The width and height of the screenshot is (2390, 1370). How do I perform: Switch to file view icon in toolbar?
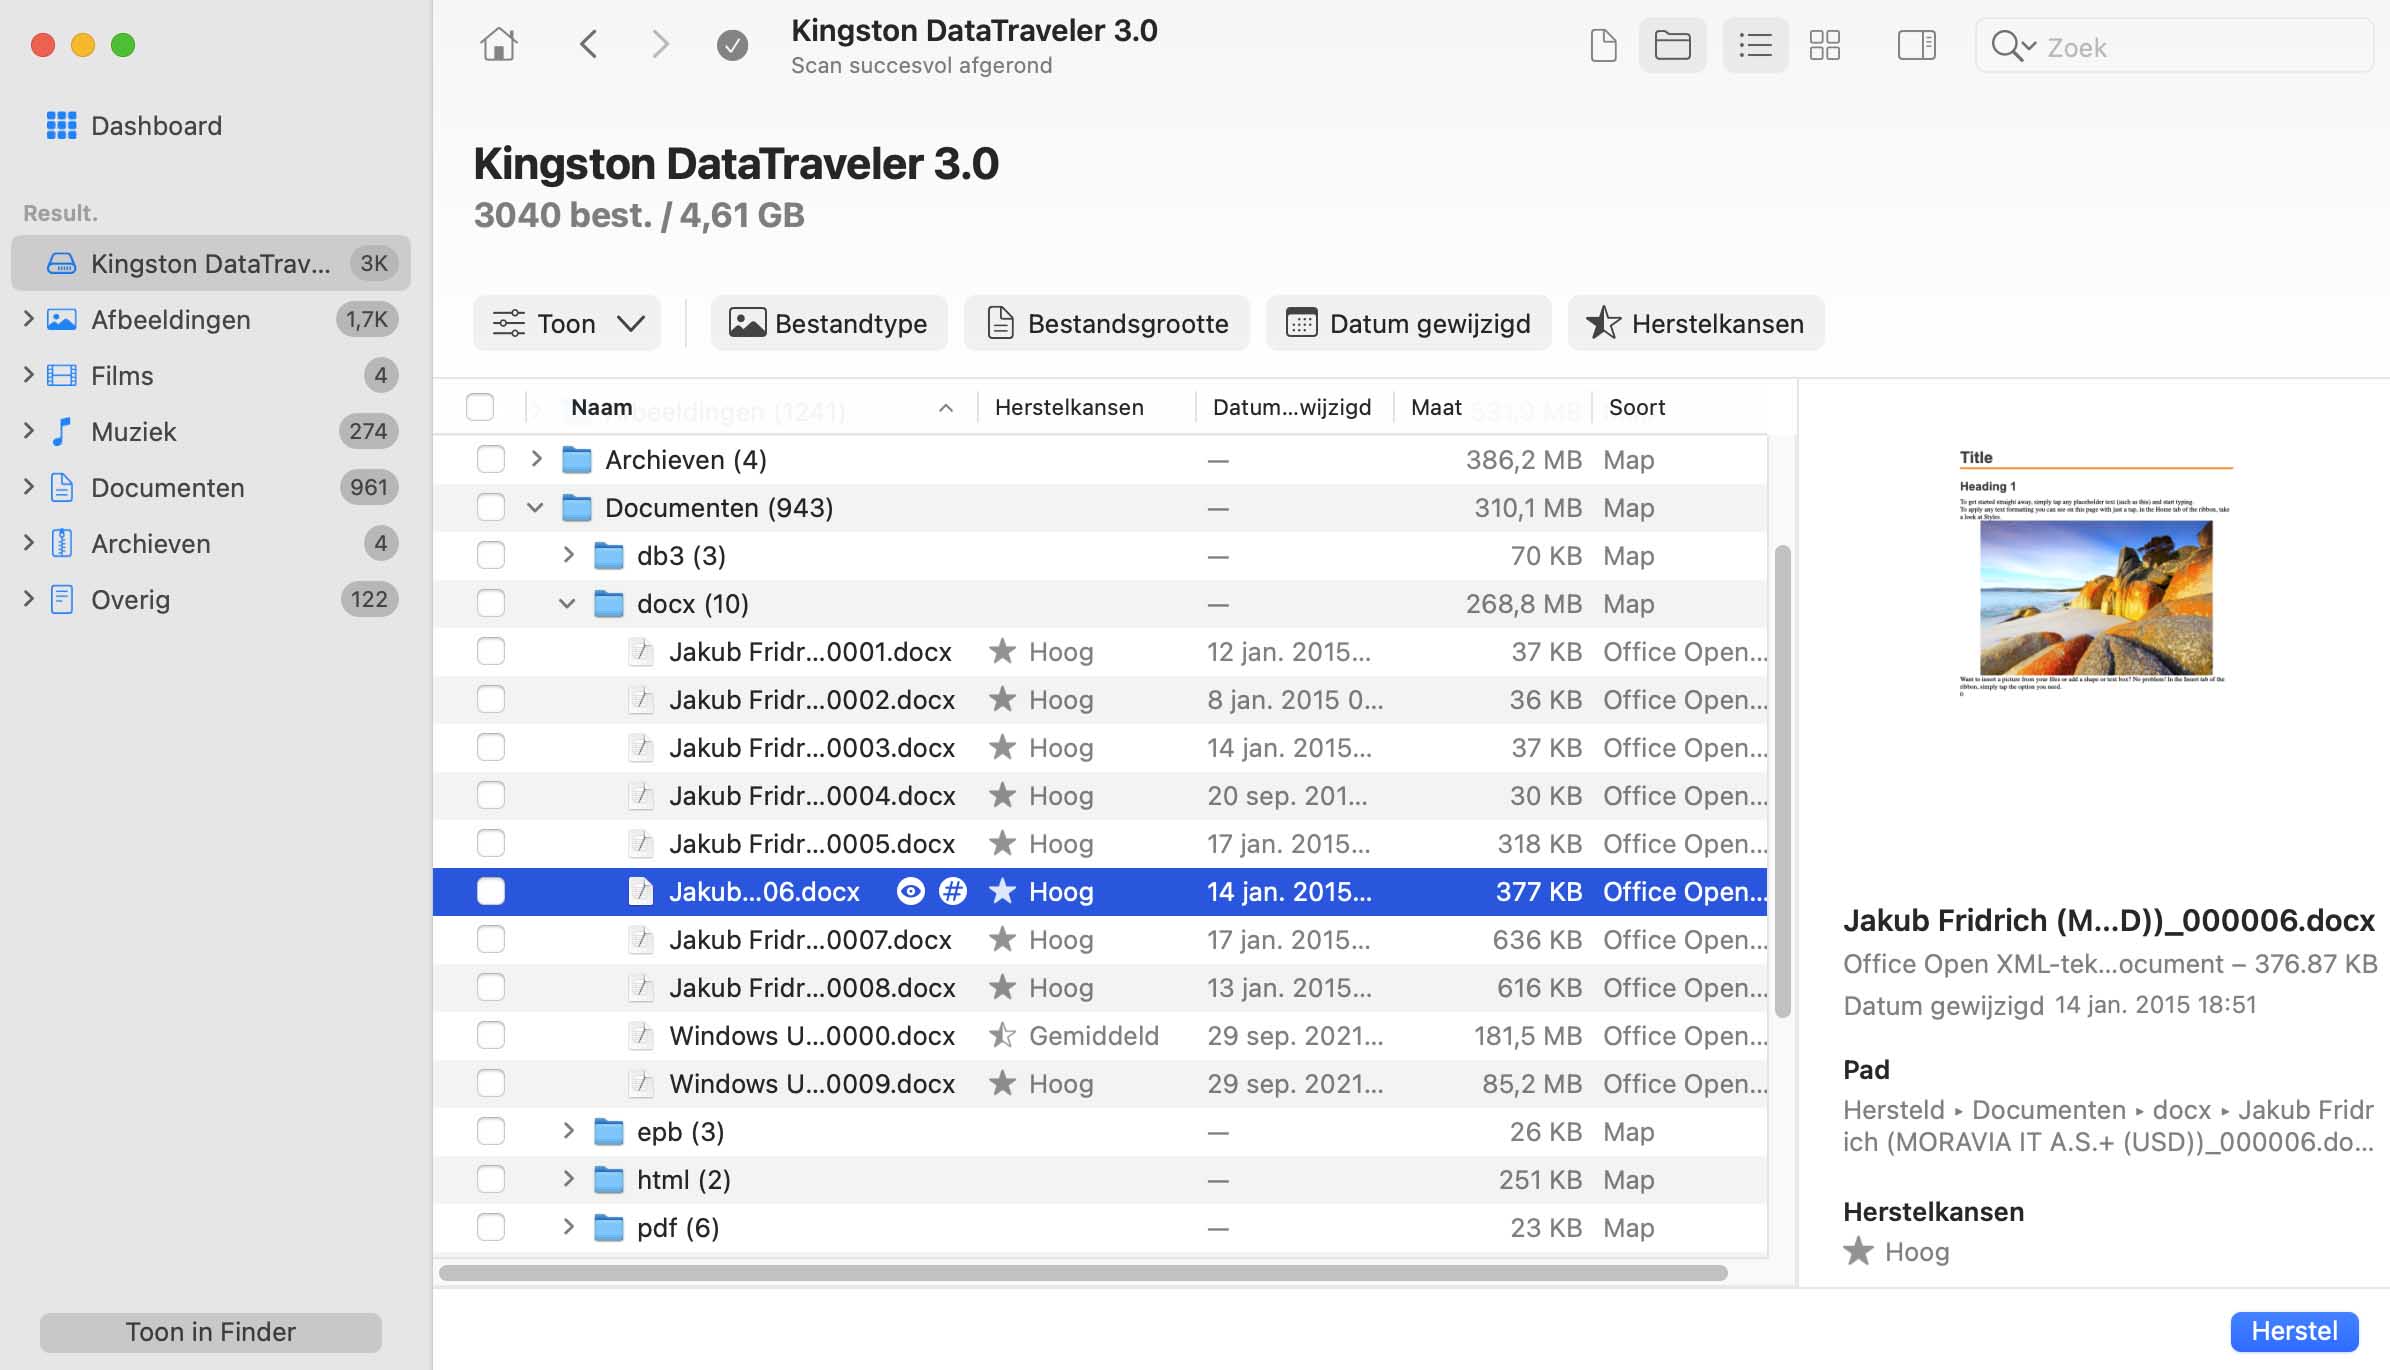coord(1603,45)
